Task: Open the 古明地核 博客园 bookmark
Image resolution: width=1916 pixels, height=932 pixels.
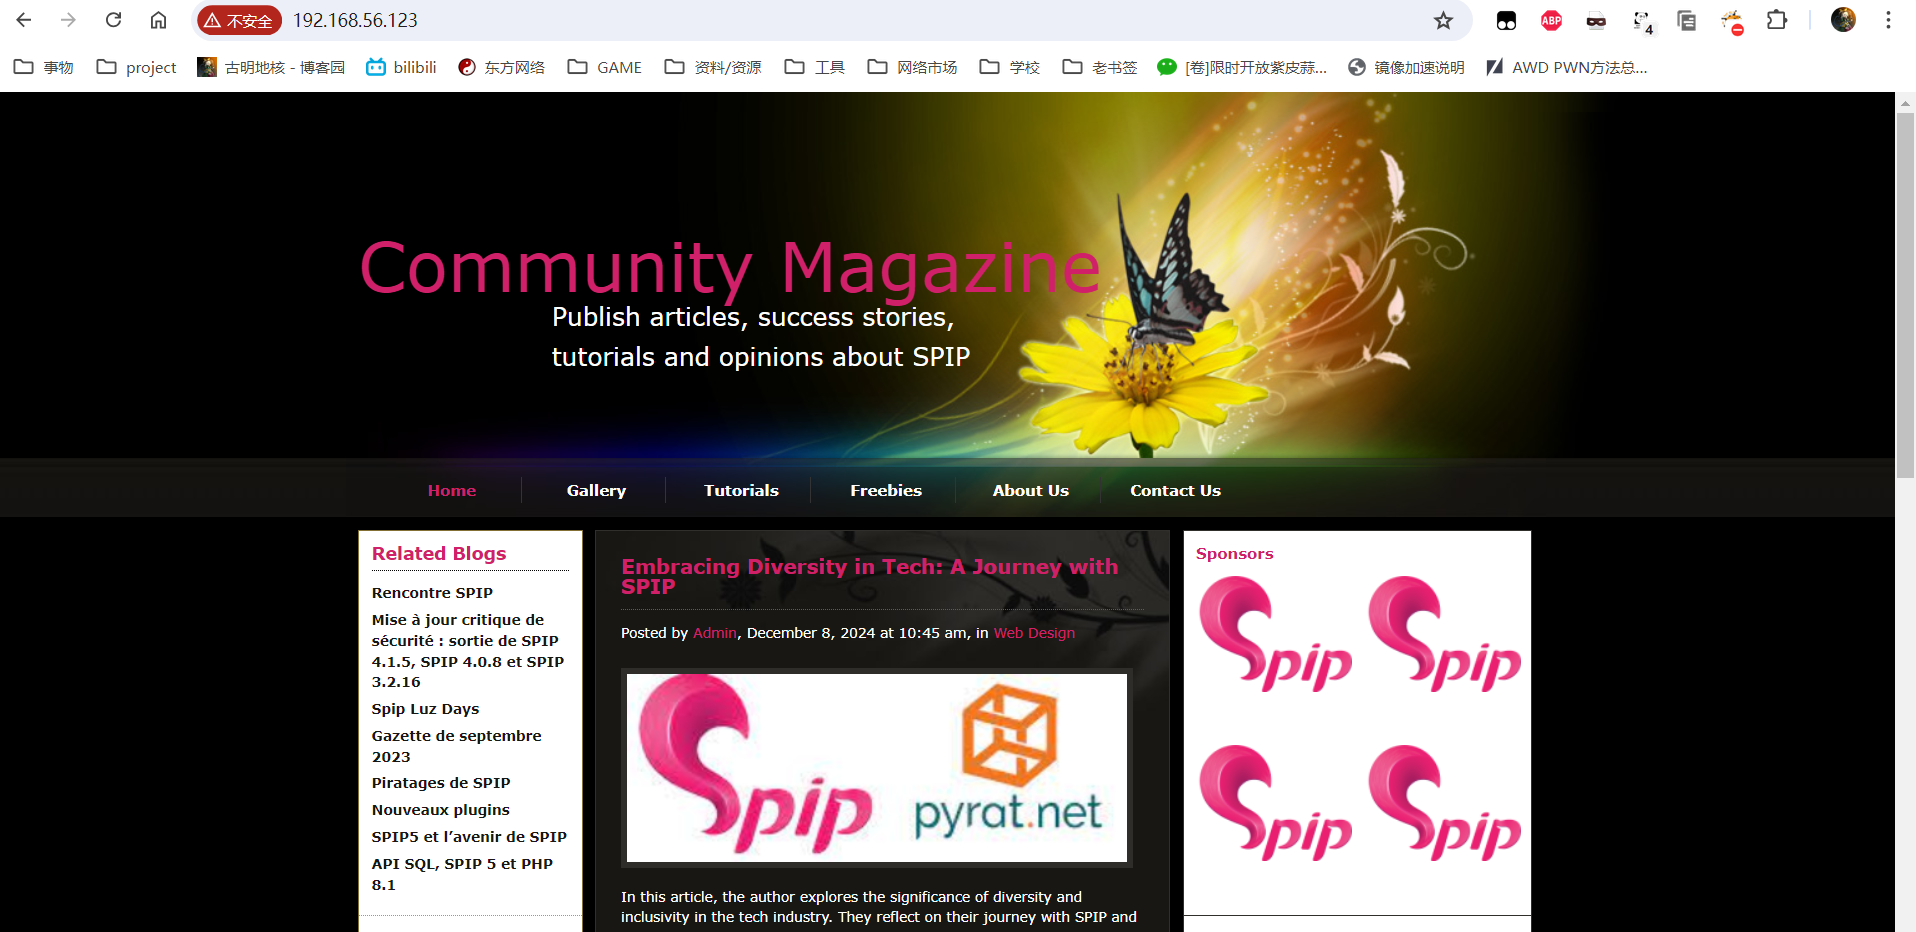Action: [271, 67]
